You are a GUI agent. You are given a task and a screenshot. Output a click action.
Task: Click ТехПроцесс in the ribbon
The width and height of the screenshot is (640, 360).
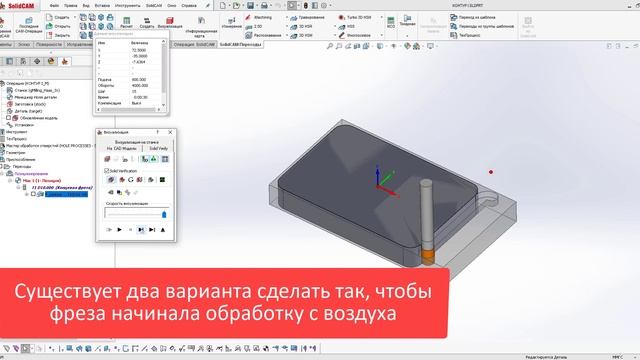[x=465, y=35]
